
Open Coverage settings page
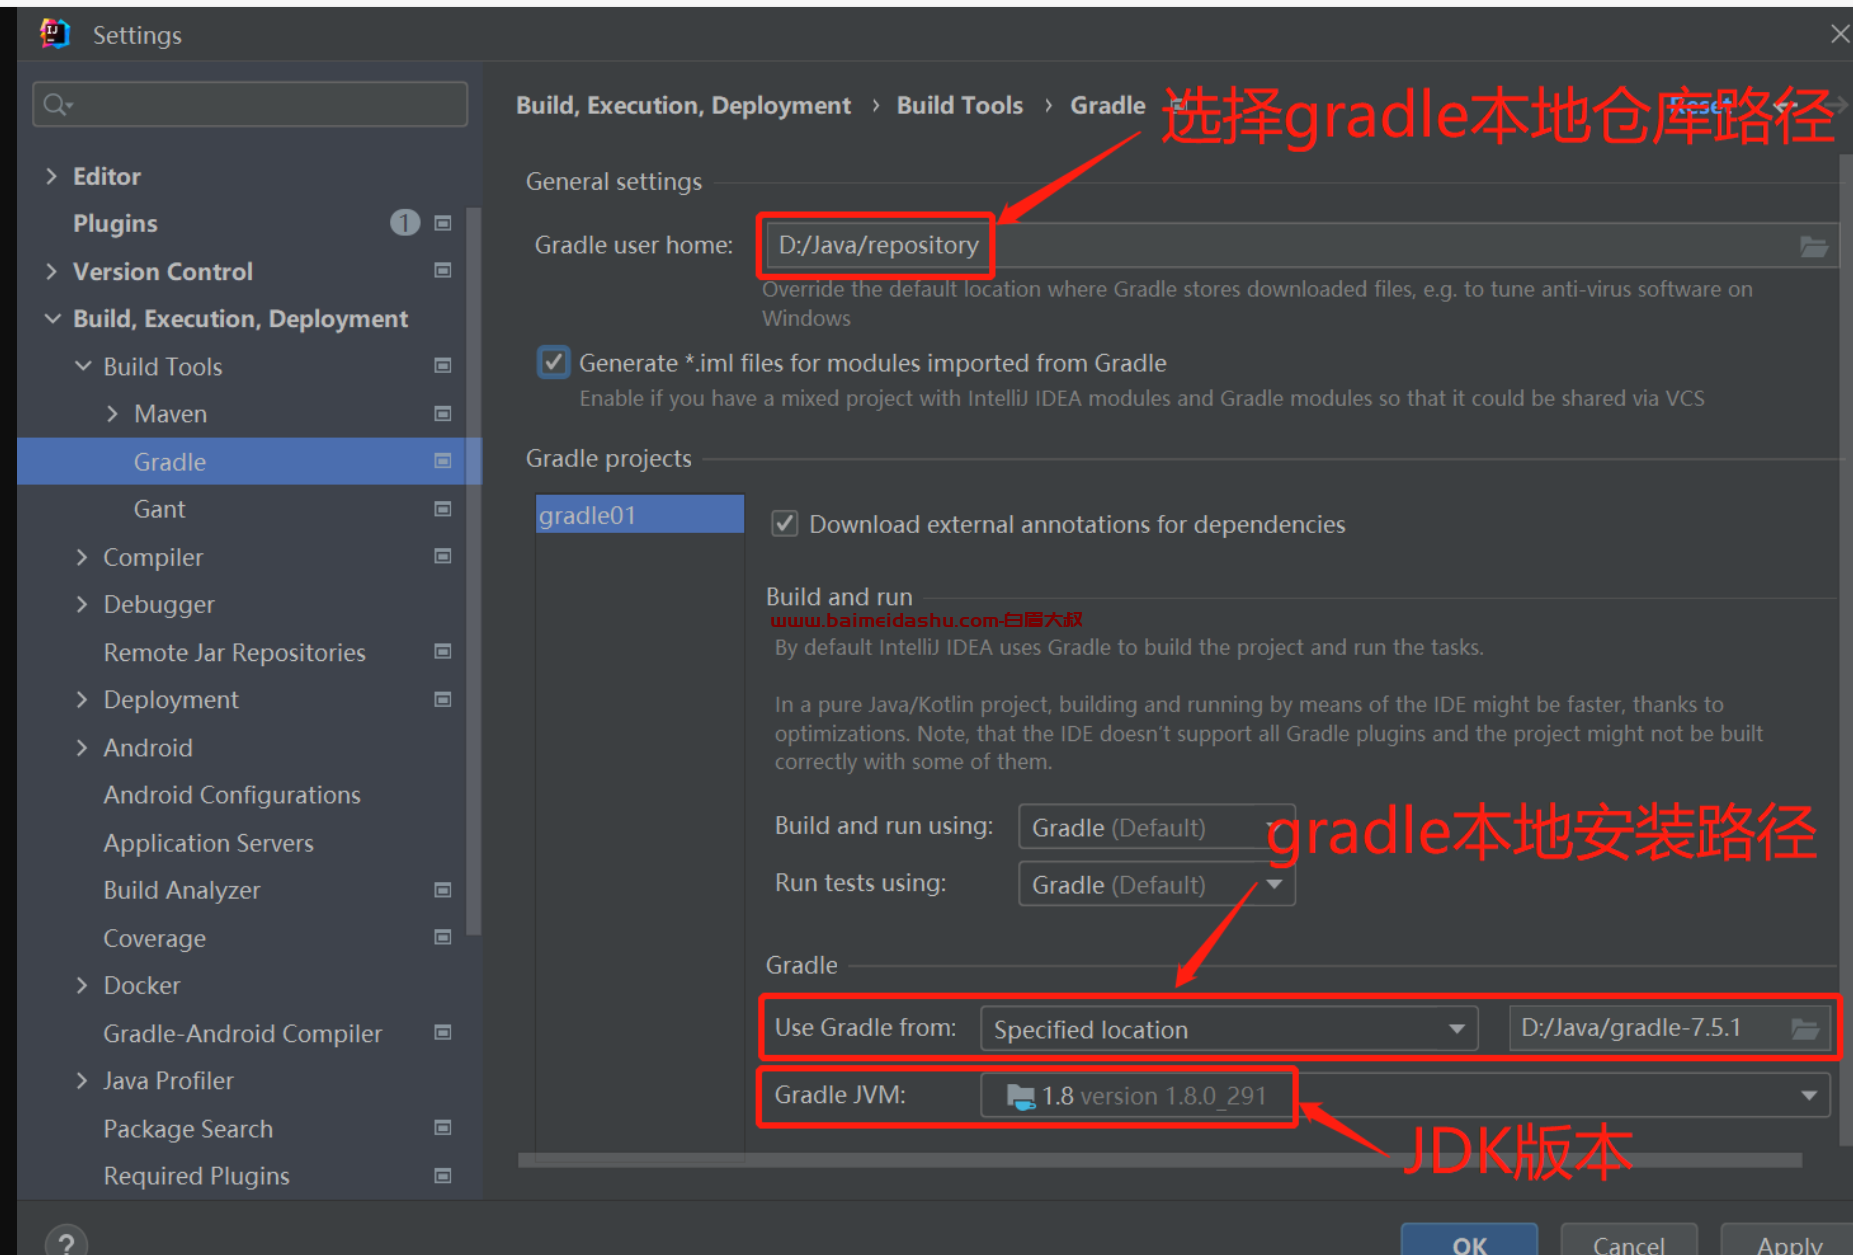pyautogui.click(x=155, y=938)
